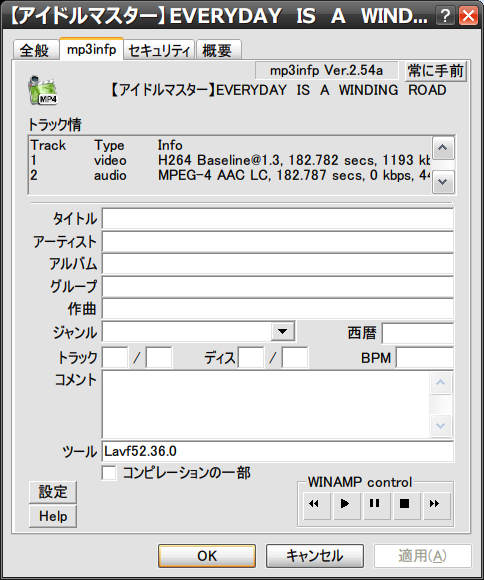The height and width of the screenshot is (580, 484).
Task: Click into the アーティスト input field
Action: 278,242
